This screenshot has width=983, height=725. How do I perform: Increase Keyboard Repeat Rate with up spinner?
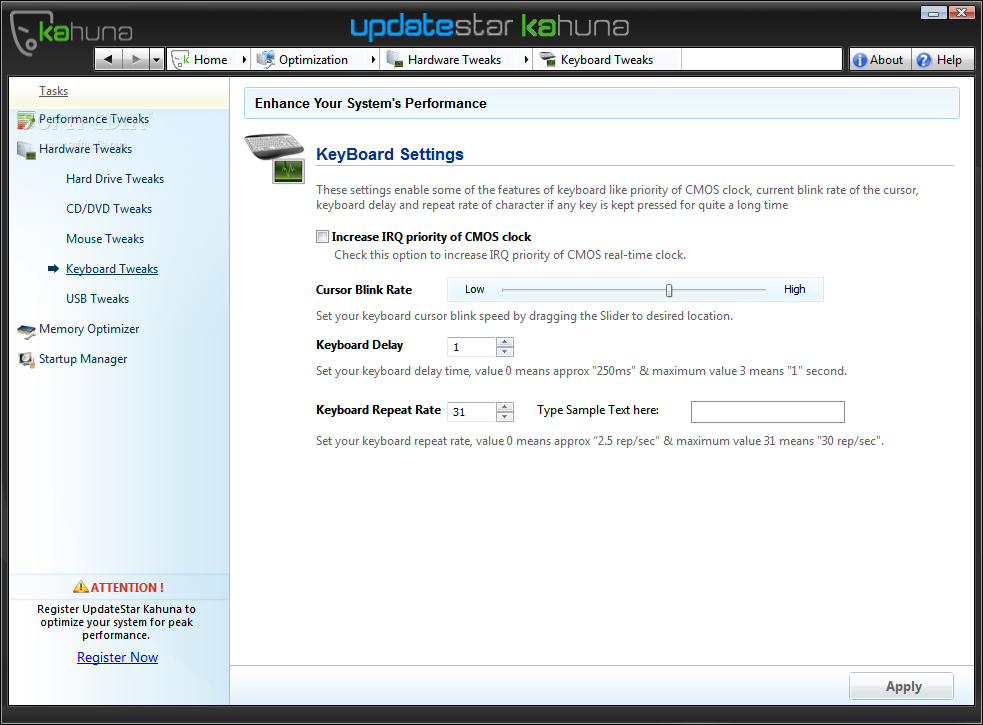[x=505, y=407]
